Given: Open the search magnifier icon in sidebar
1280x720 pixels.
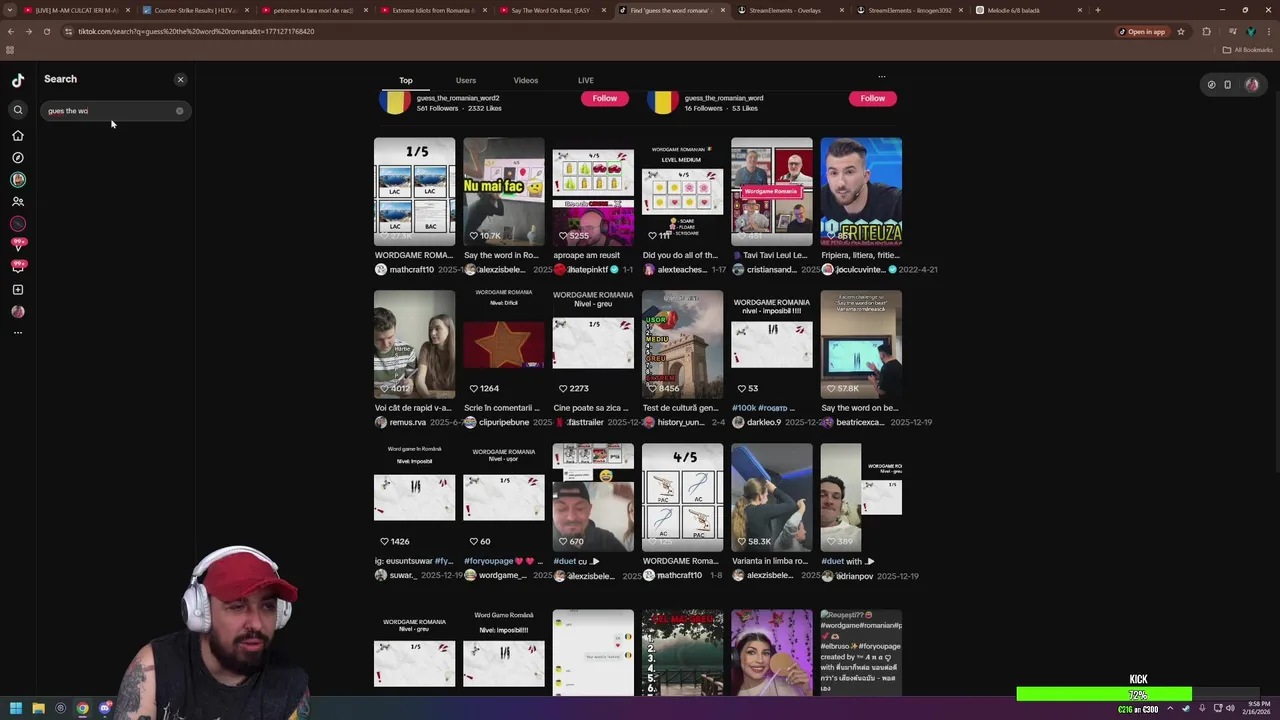Looking at the screenshot, I should (x=18, y=110).
